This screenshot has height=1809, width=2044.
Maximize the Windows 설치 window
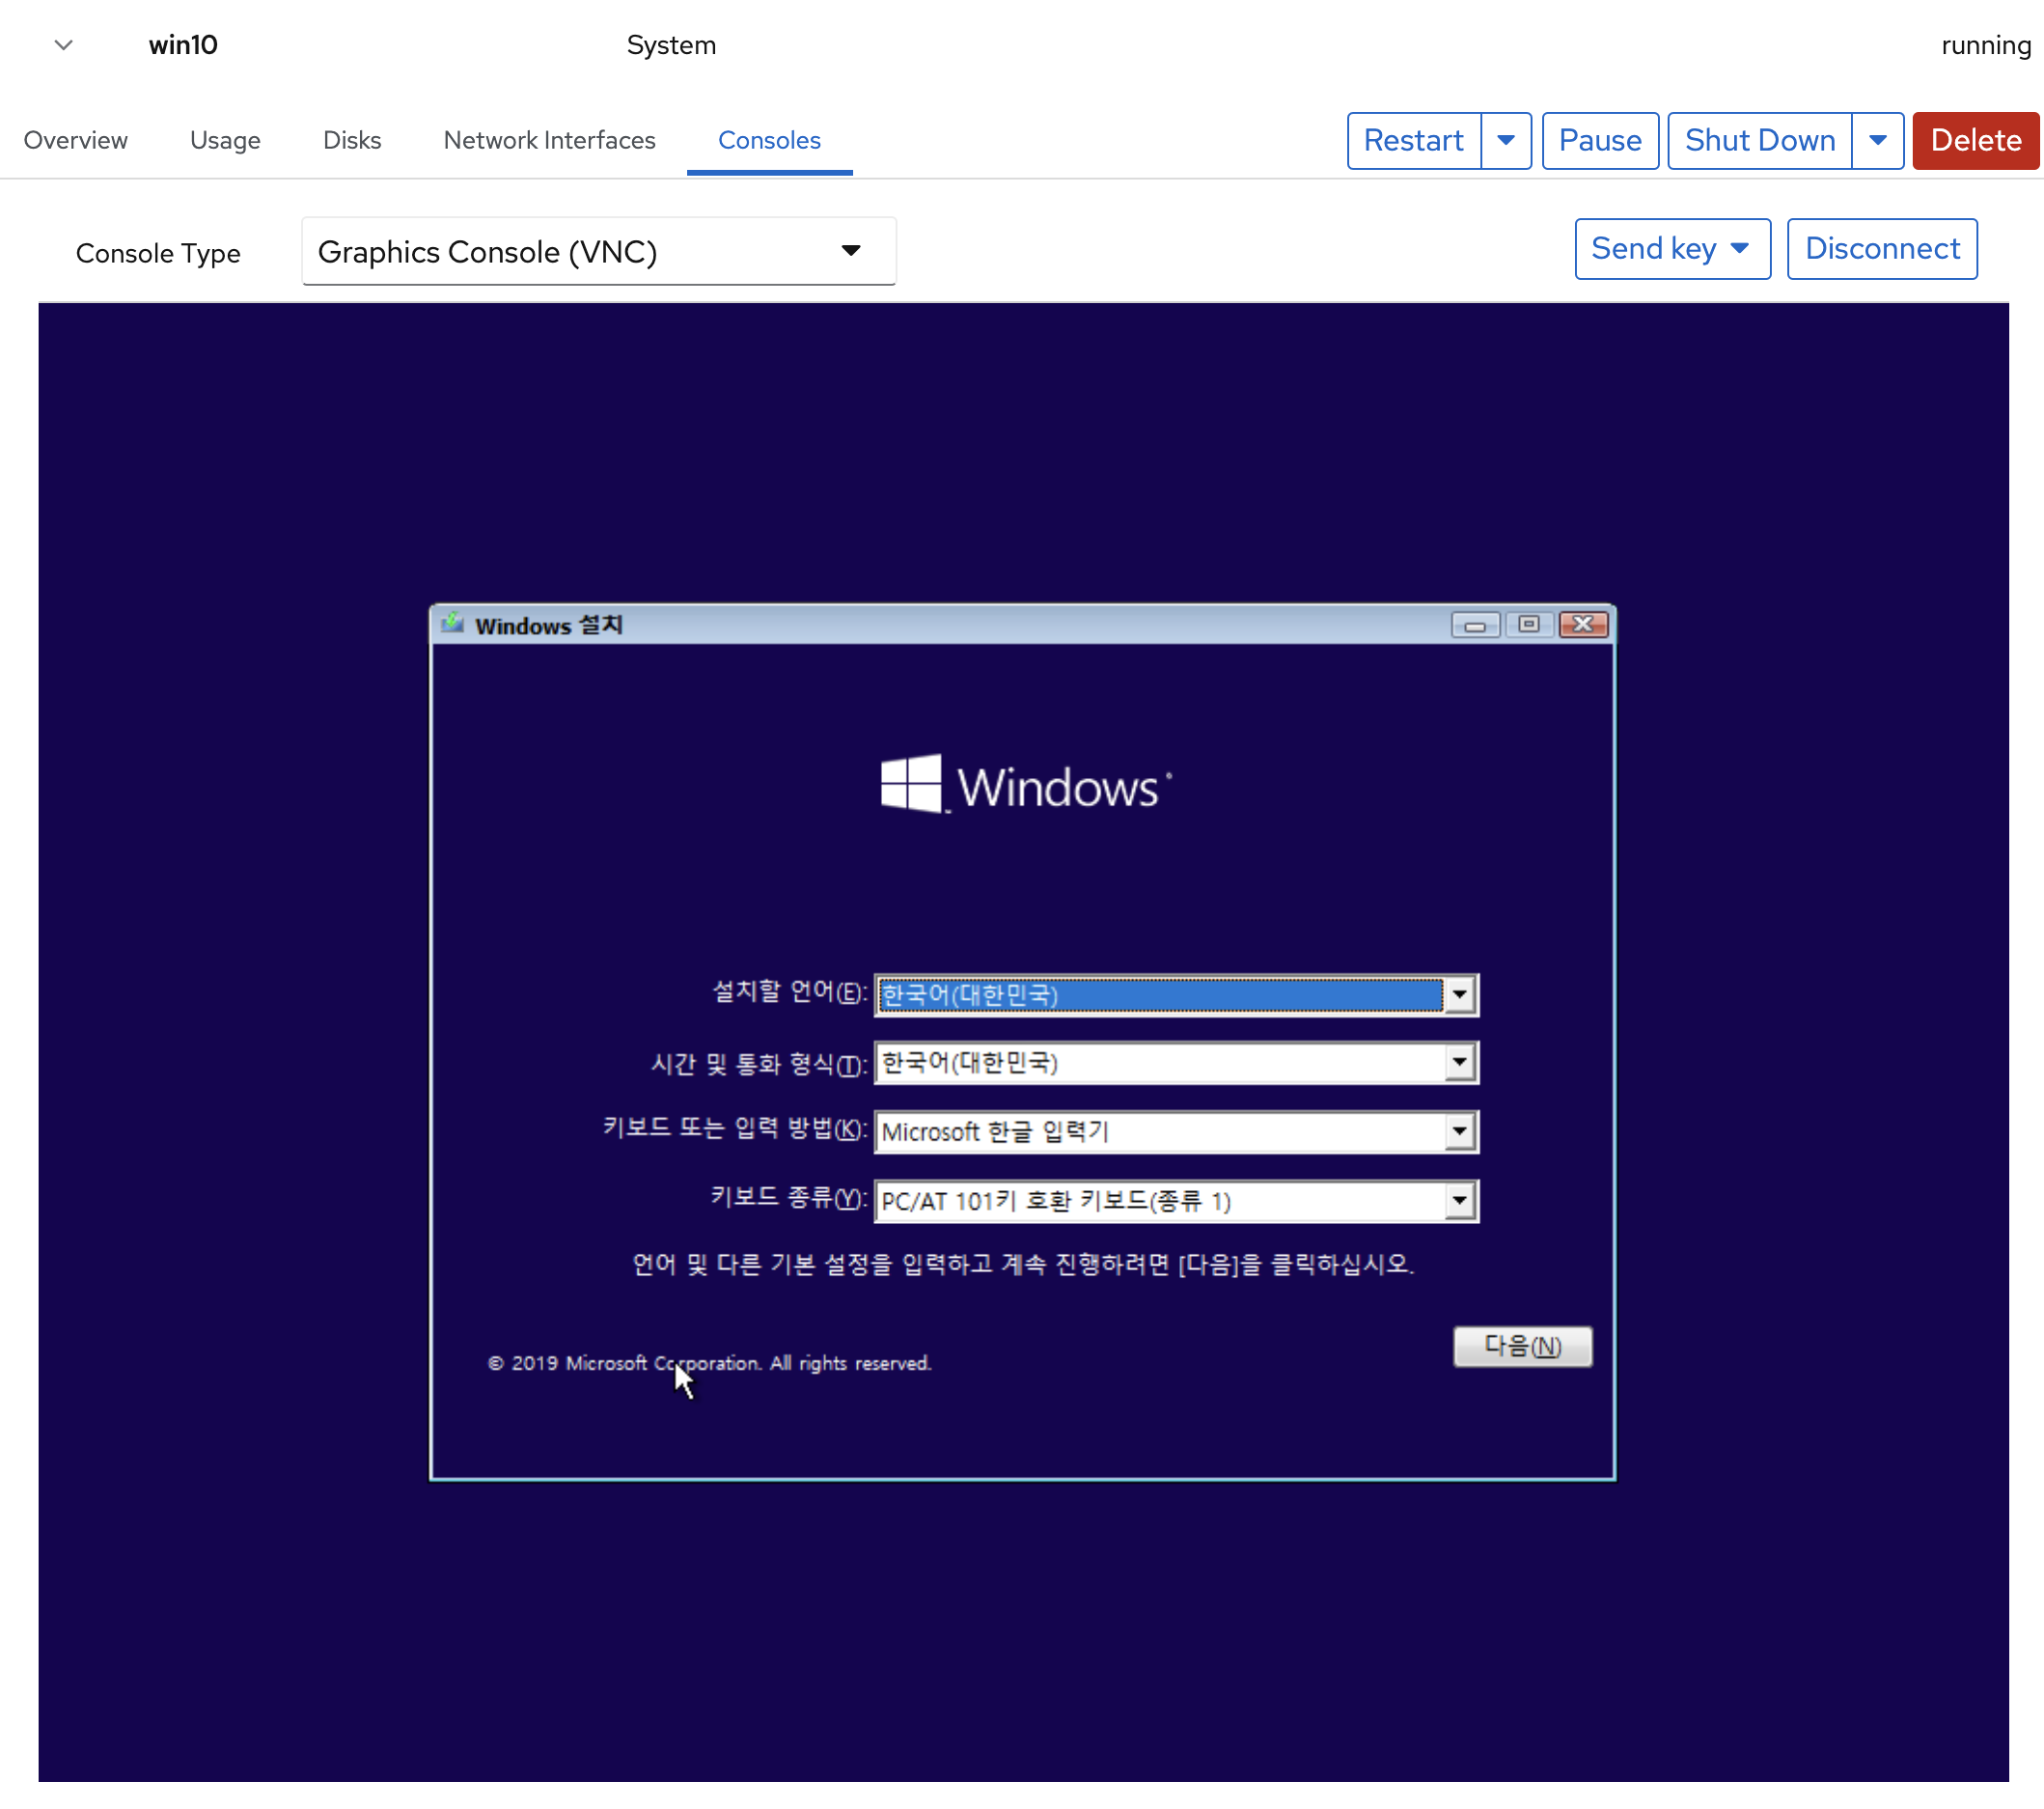[1528, 624]
